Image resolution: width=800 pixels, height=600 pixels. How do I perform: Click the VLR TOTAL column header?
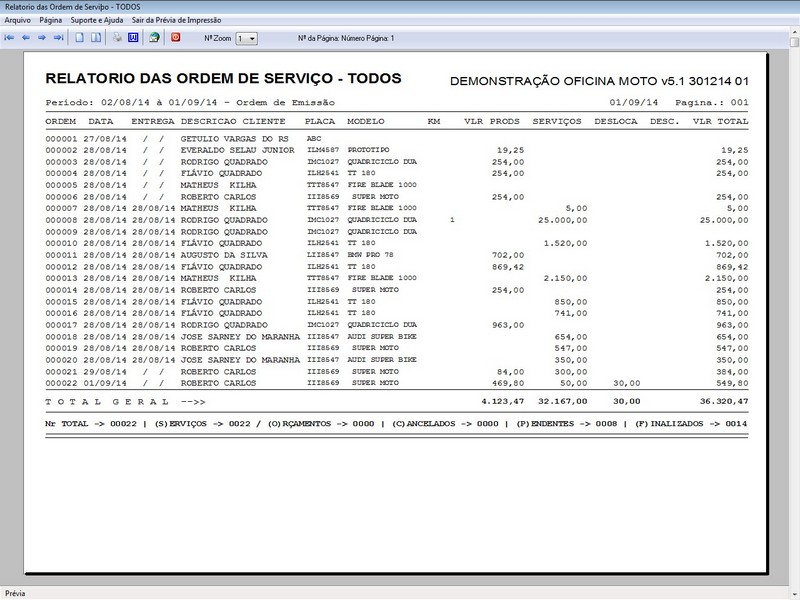point(720,121)
